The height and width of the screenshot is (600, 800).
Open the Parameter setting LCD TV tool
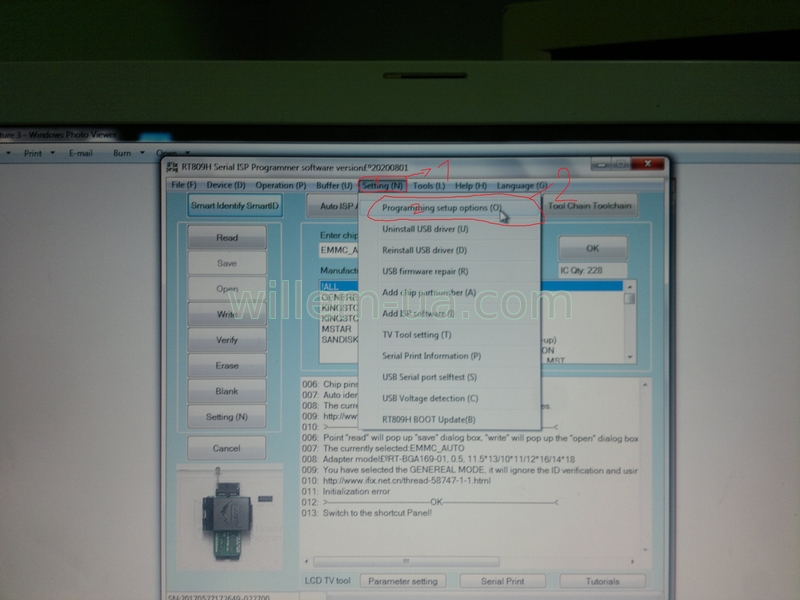(x=403, y=581)
